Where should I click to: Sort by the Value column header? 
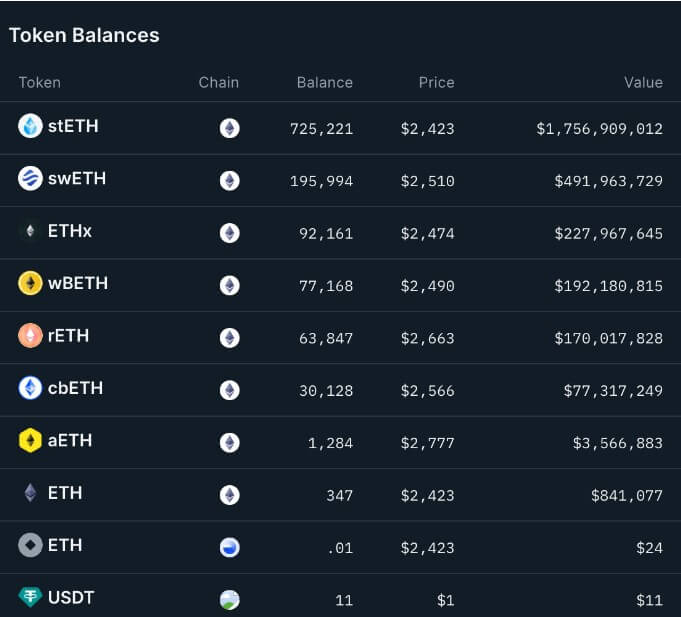click(643, 82)
